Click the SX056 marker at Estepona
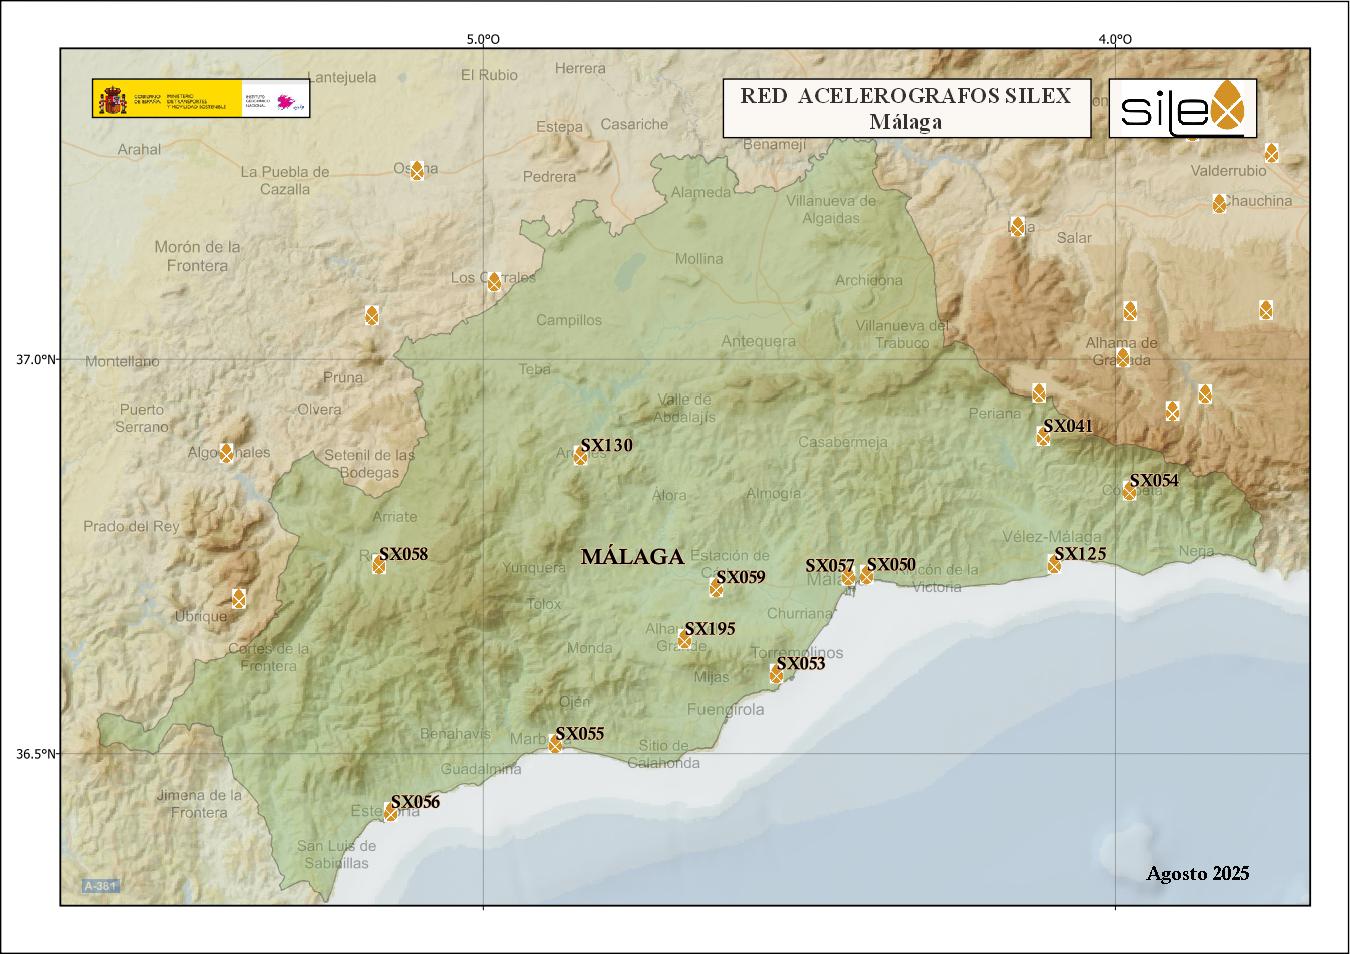The height and width of the screenshot is (954, 1350). point(390,812)
